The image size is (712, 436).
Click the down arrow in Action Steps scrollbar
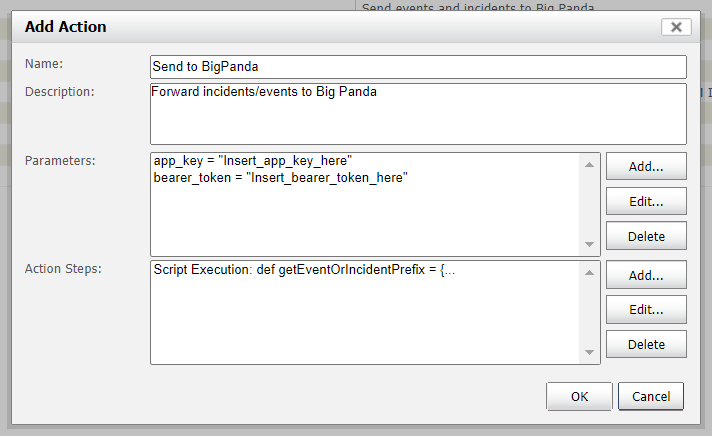589,352
